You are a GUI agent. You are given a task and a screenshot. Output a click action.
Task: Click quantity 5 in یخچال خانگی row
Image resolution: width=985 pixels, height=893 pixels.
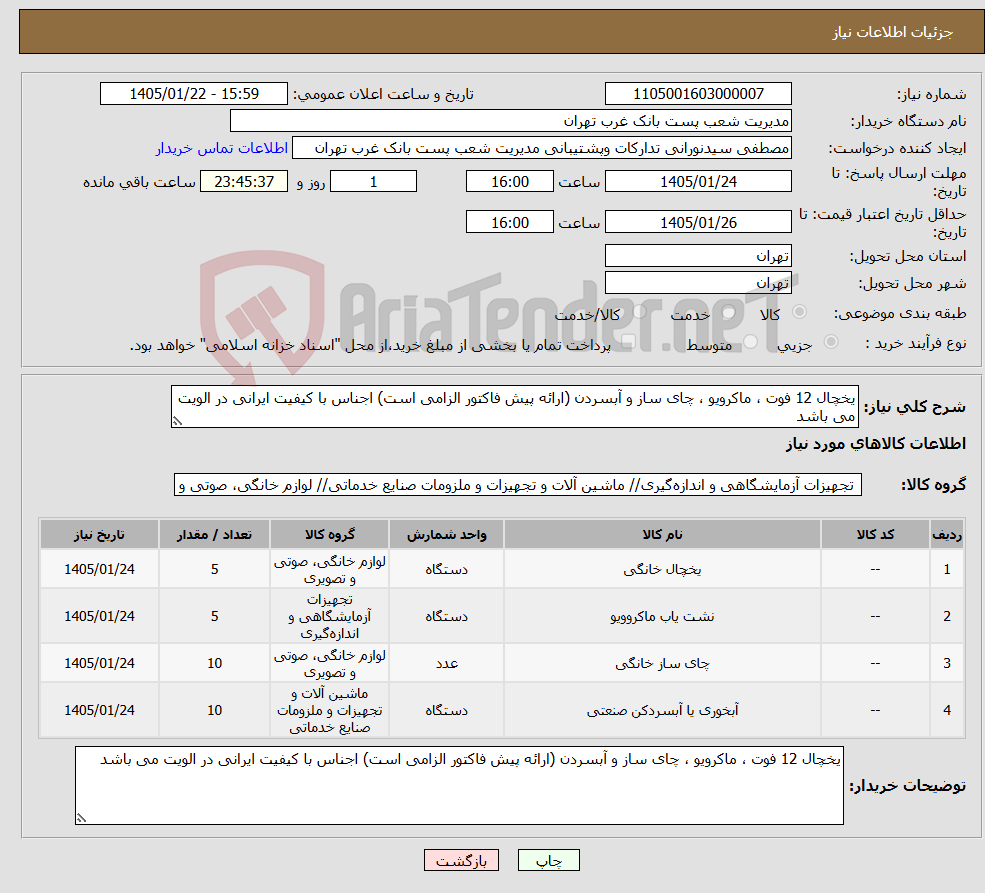(214, 570)
